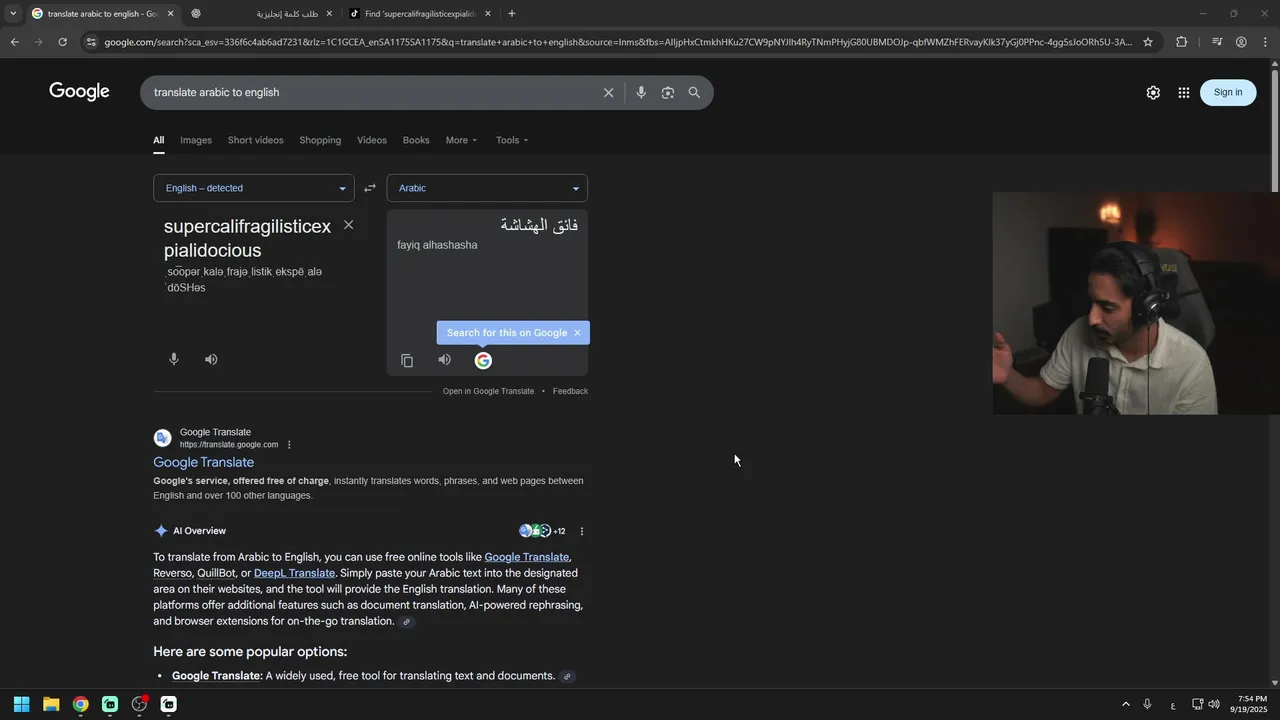The image size is (1280, 720).
Task: Switch to Images results
Action: [196, 140]
